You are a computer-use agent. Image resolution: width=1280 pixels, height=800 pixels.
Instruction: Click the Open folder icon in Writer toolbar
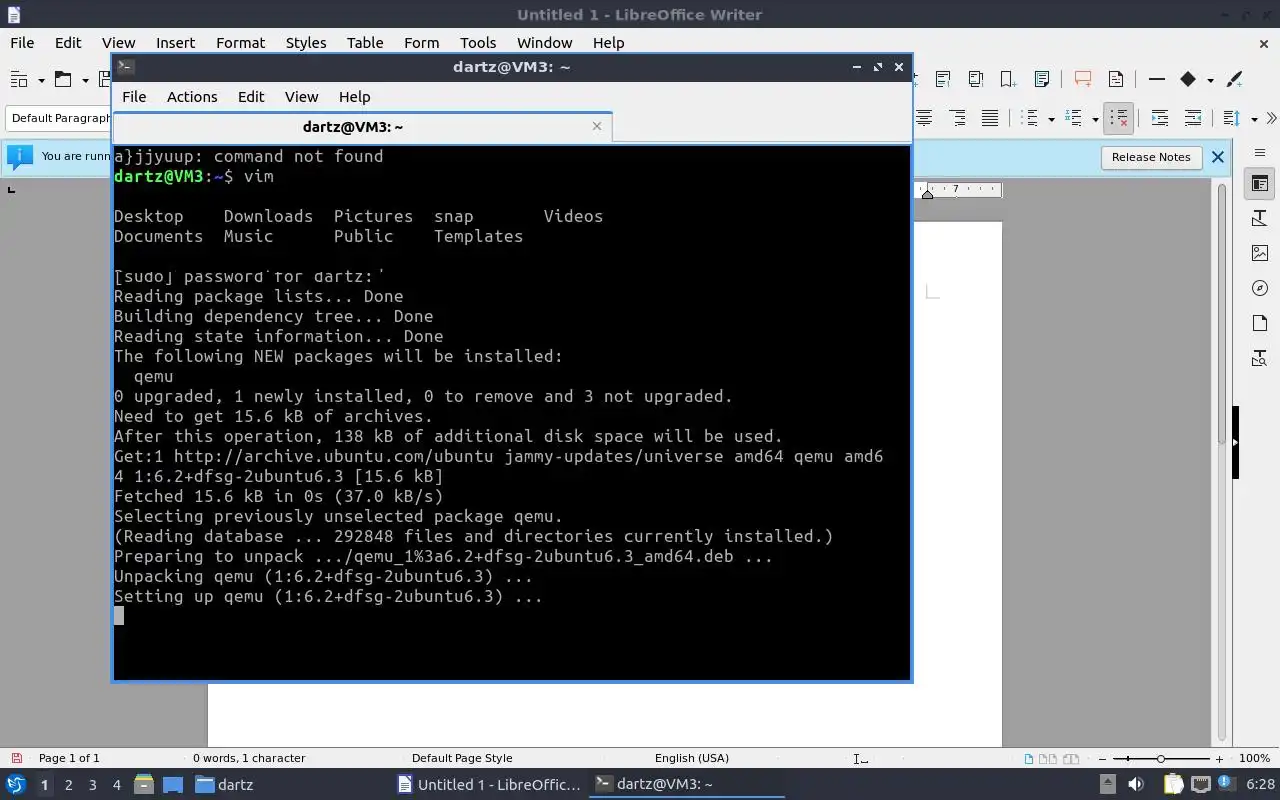(63, 79)
